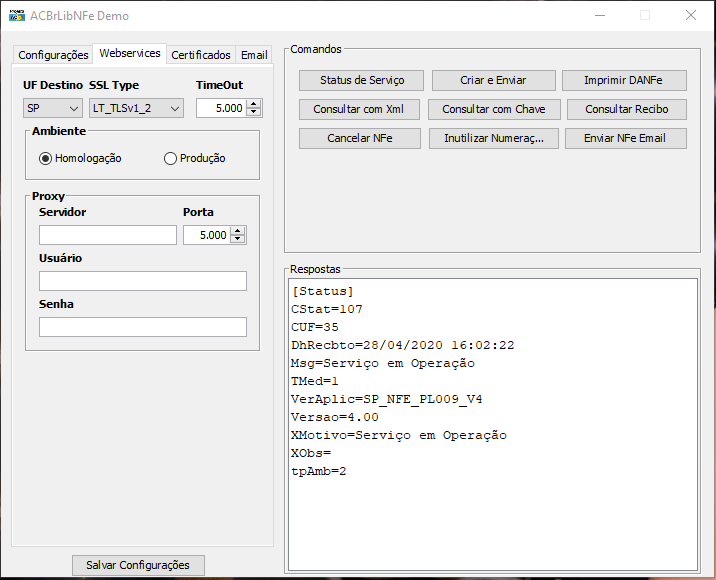Click the Cancelar NFe button
This screenshot has height=580, width=716.
360,138
